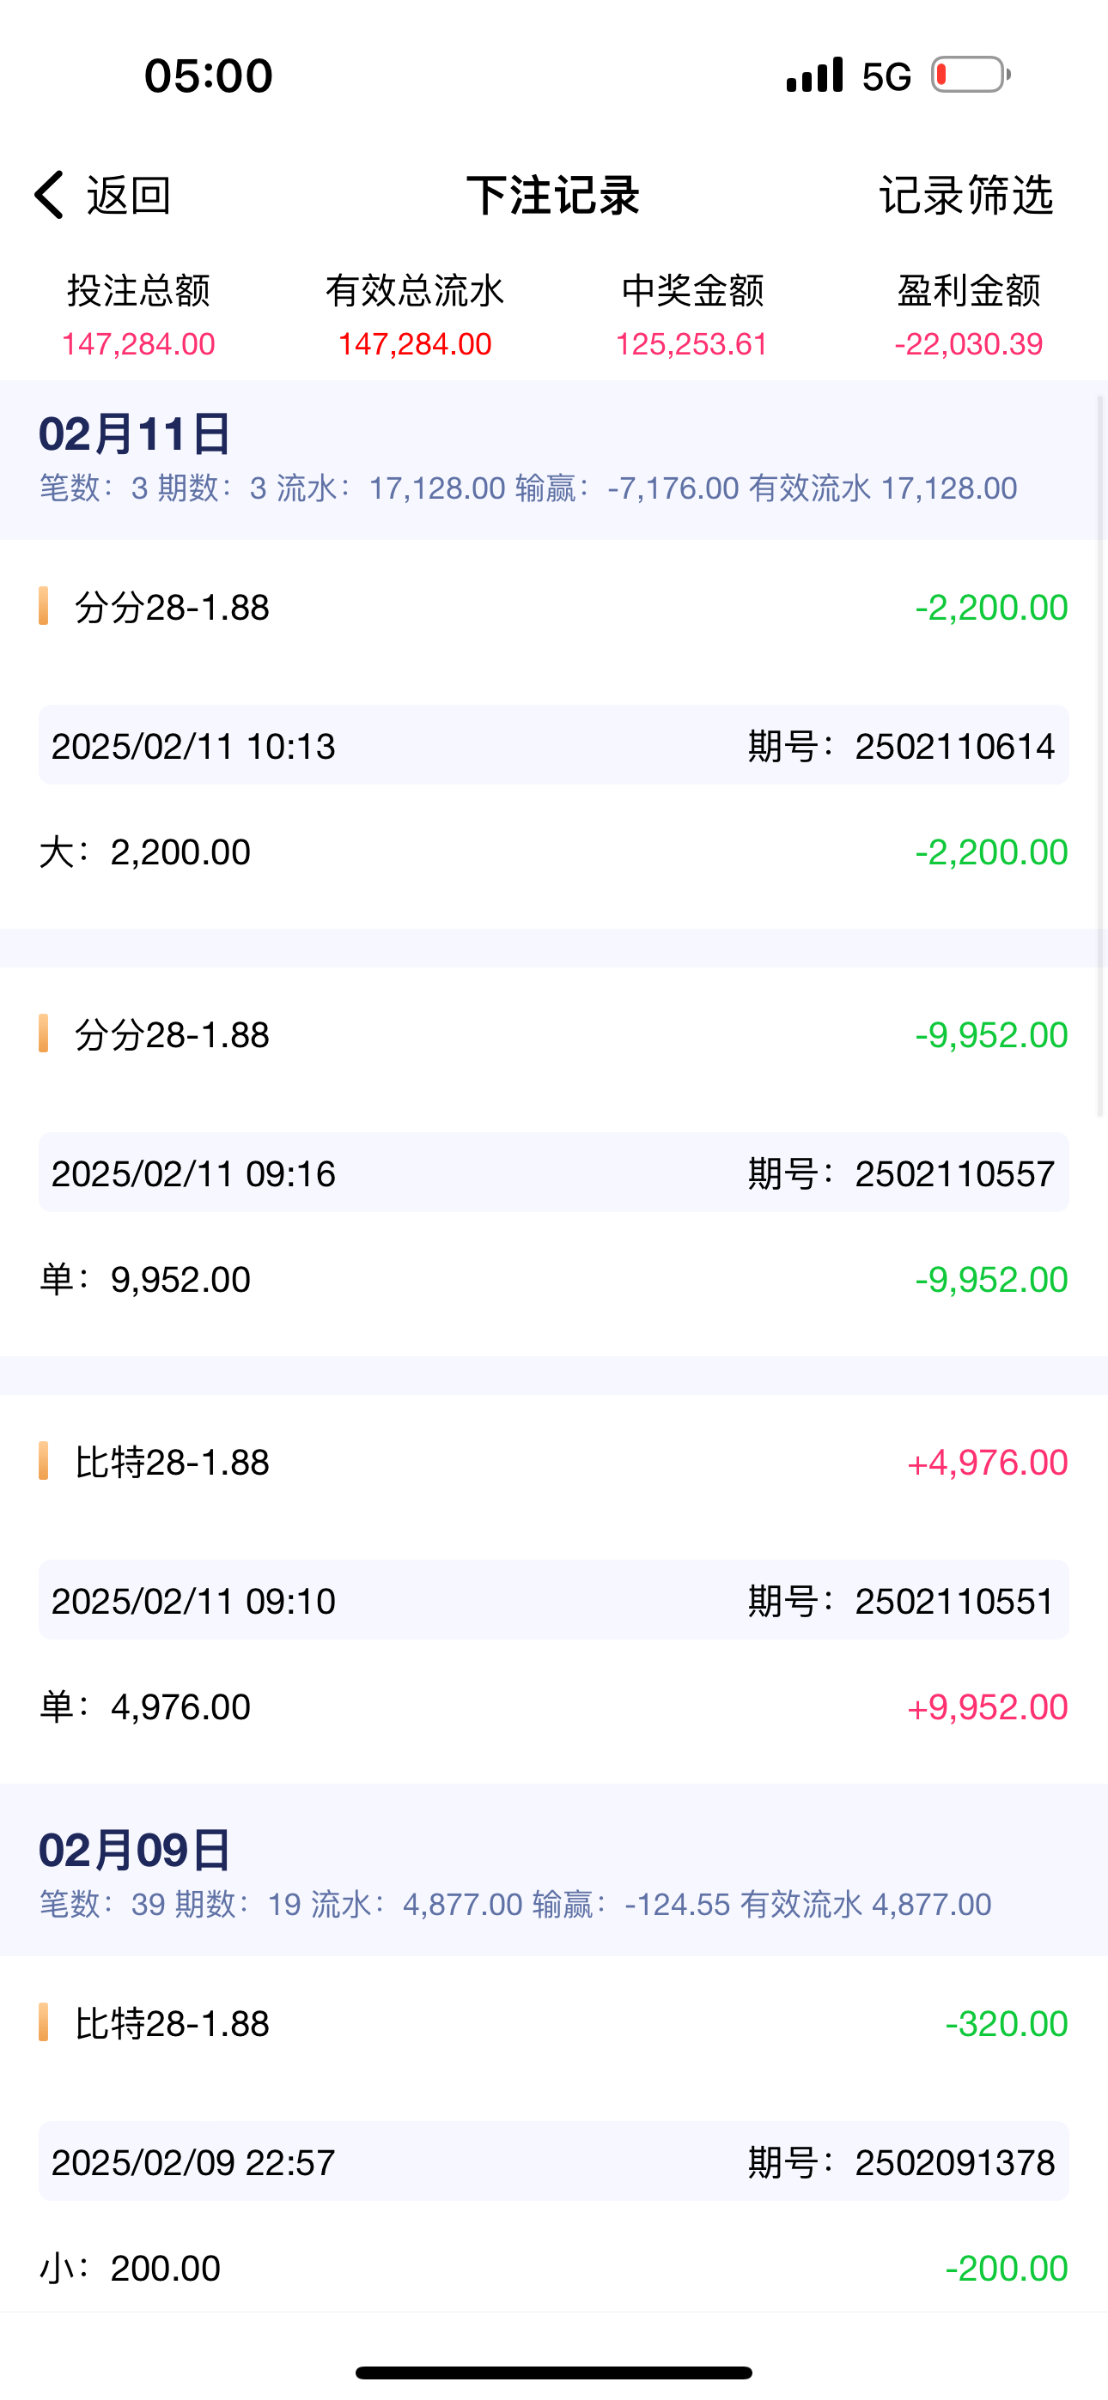The width and height of the screenshot is (1108, 2400).
Task: Tap orange marker beside 比特28-1.88 at +4,976.00
Action: 43,1461
